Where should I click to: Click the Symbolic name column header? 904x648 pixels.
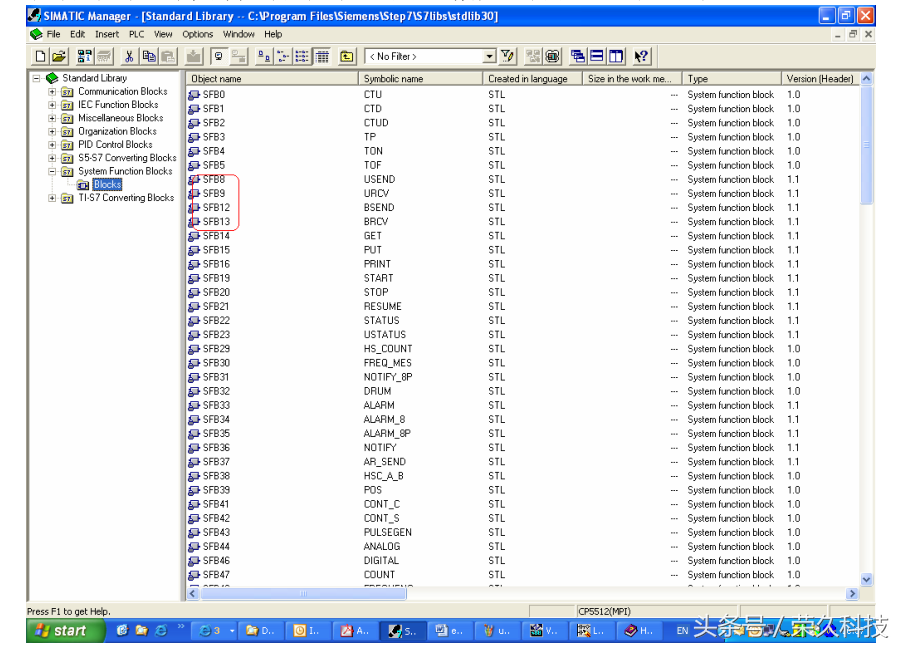tap(420, 78)
